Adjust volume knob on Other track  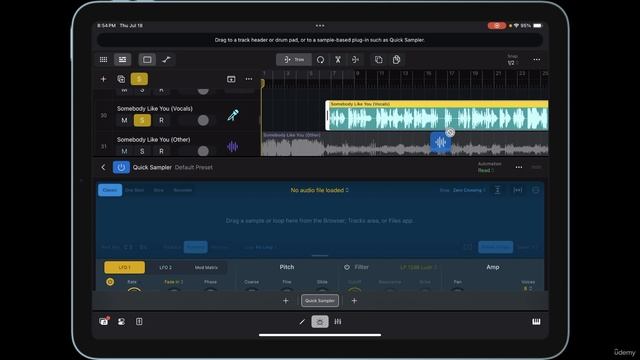point(203,151)
